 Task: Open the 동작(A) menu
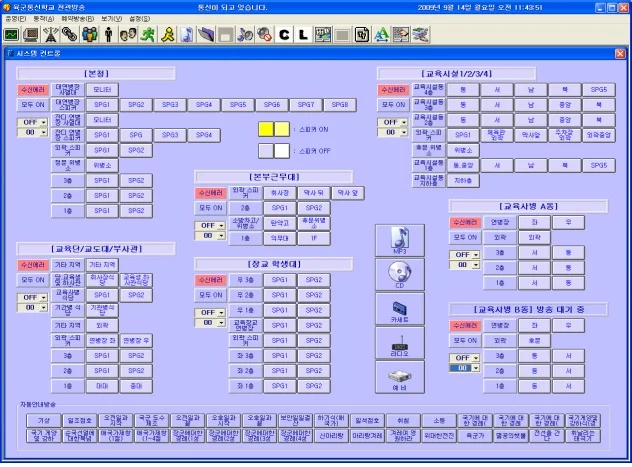pyautogui.click(x=44, y=19)
